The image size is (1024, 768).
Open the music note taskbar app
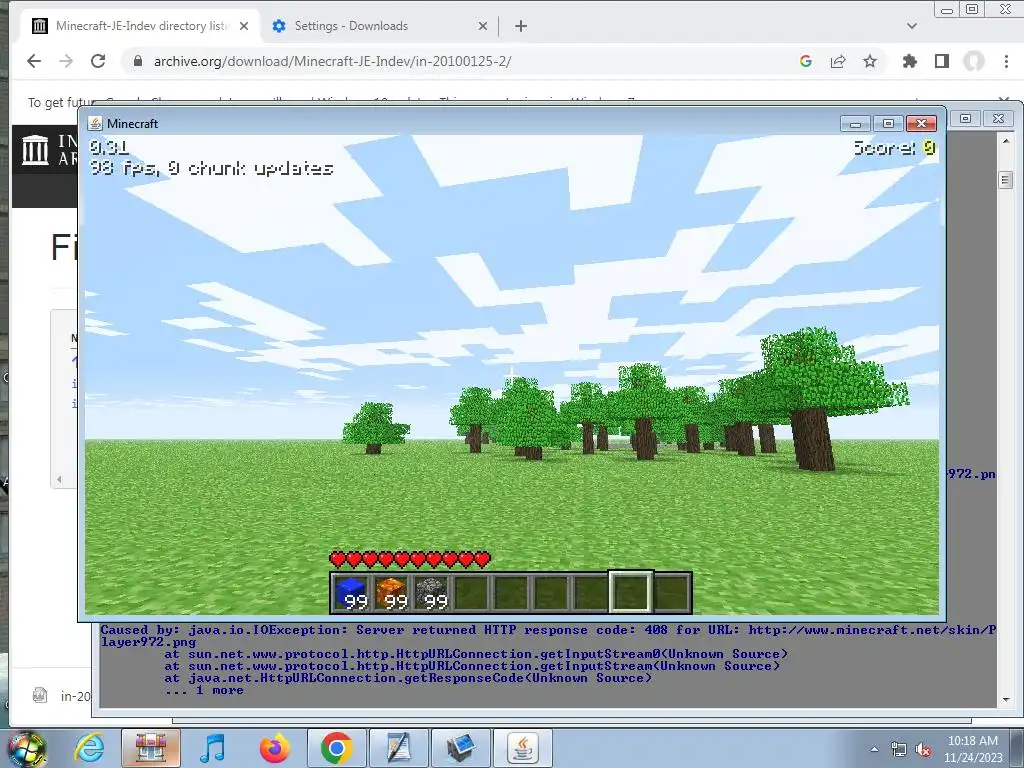tap(212, 748)
